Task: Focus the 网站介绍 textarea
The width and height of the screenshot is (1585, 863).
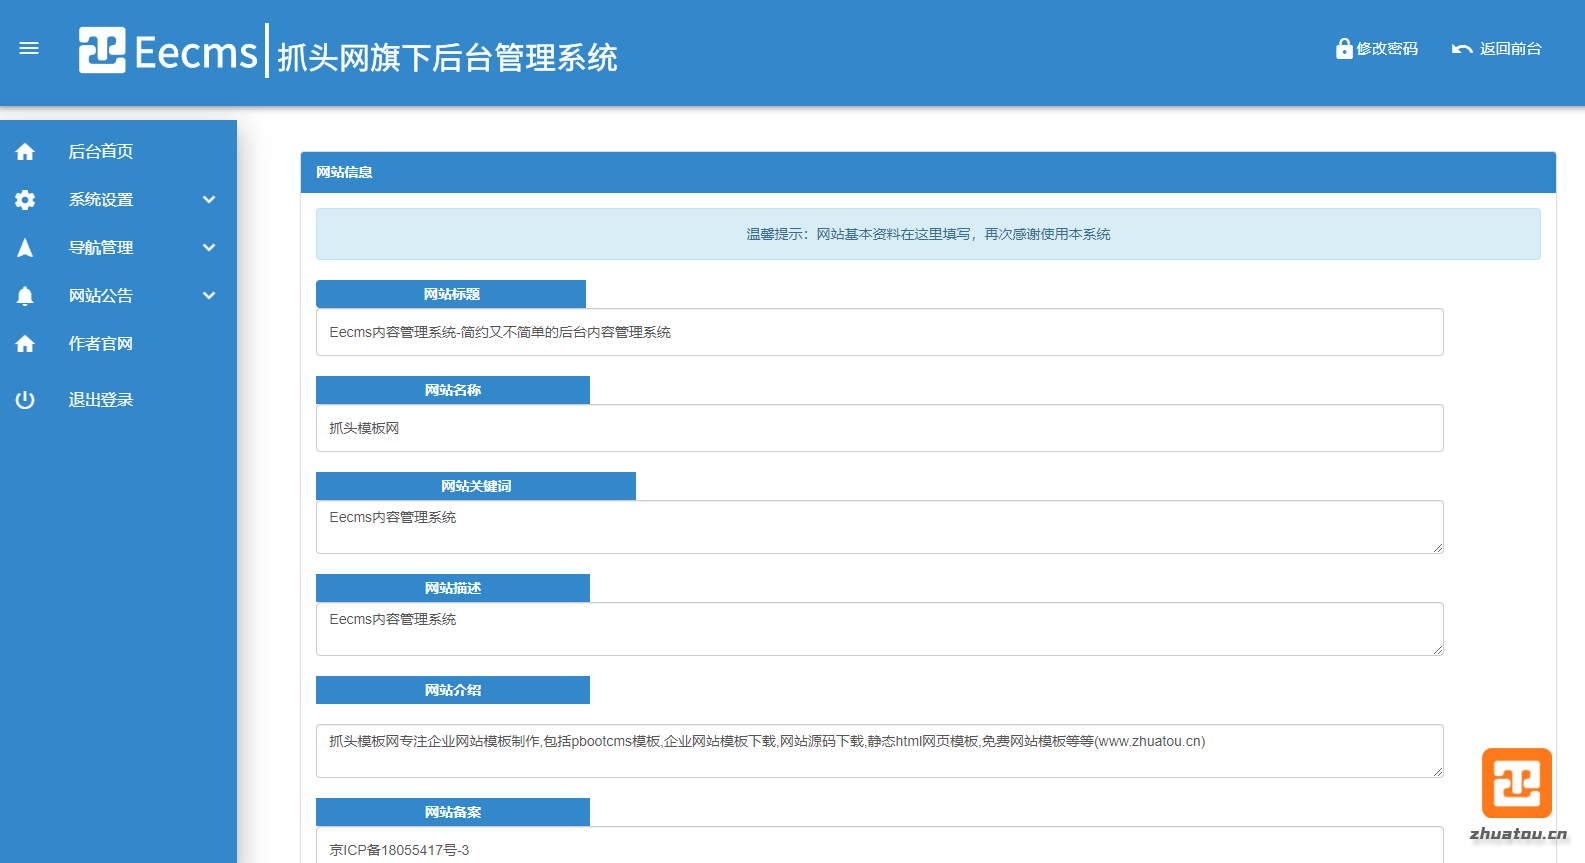Action: [x=880, y=751]
